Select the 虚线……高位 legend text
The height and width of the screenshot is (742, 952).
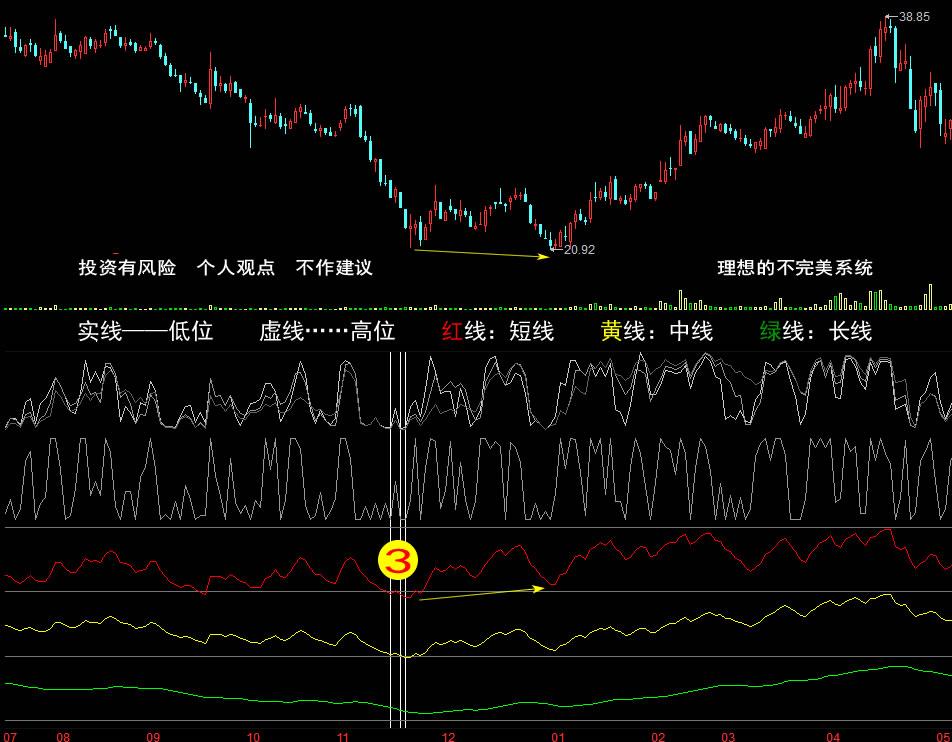(x=327, y=332)
